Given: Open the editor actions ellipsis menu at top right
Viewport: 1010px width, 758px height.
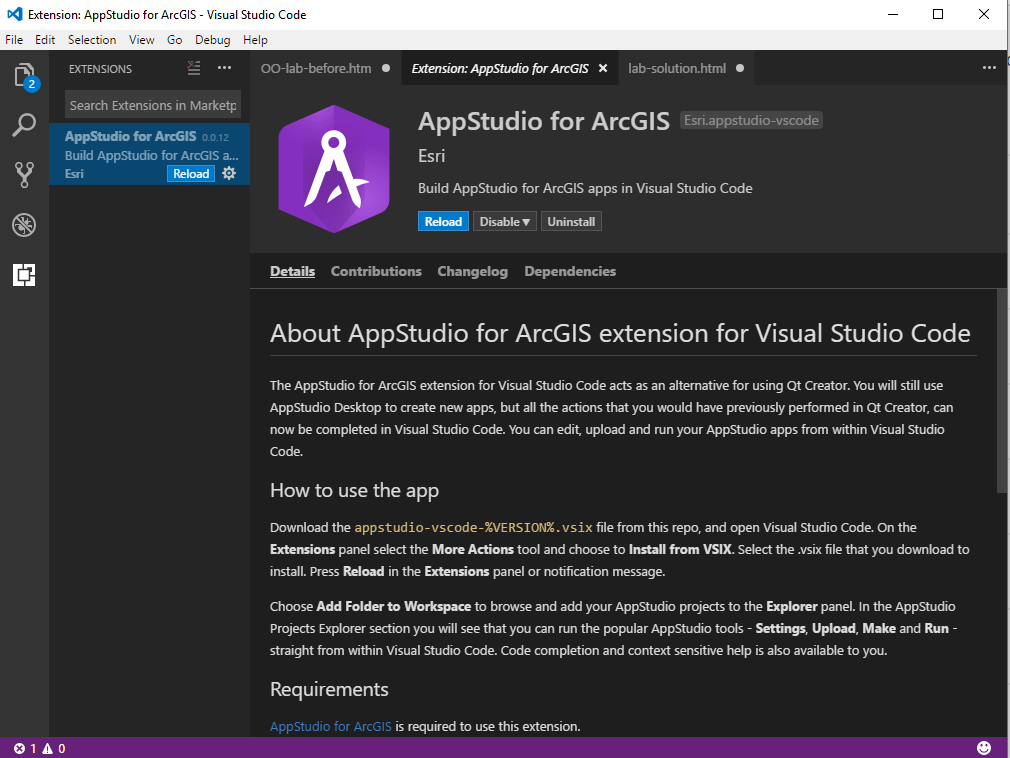Looking at the screenshot, I should 988,67.
